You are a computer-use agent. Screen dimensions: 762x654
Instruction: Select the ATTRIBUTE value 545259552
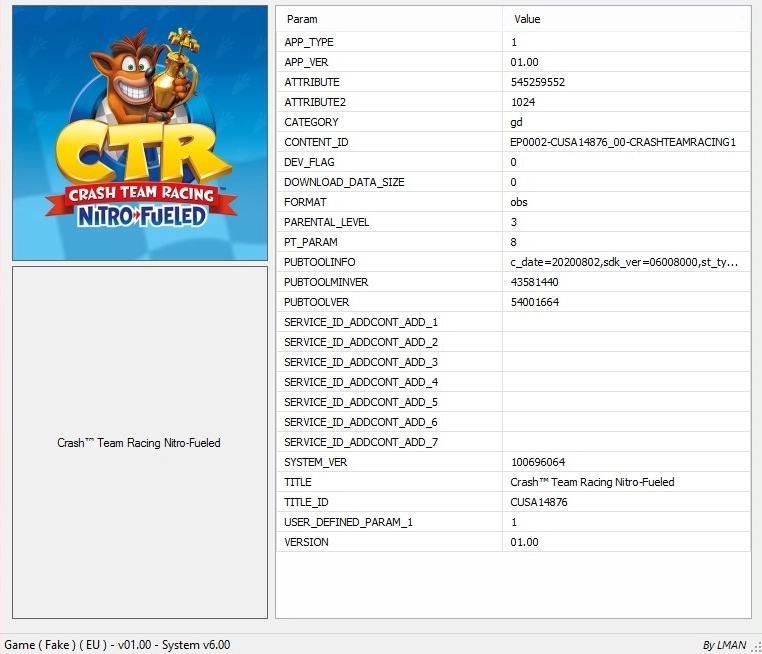537,82
